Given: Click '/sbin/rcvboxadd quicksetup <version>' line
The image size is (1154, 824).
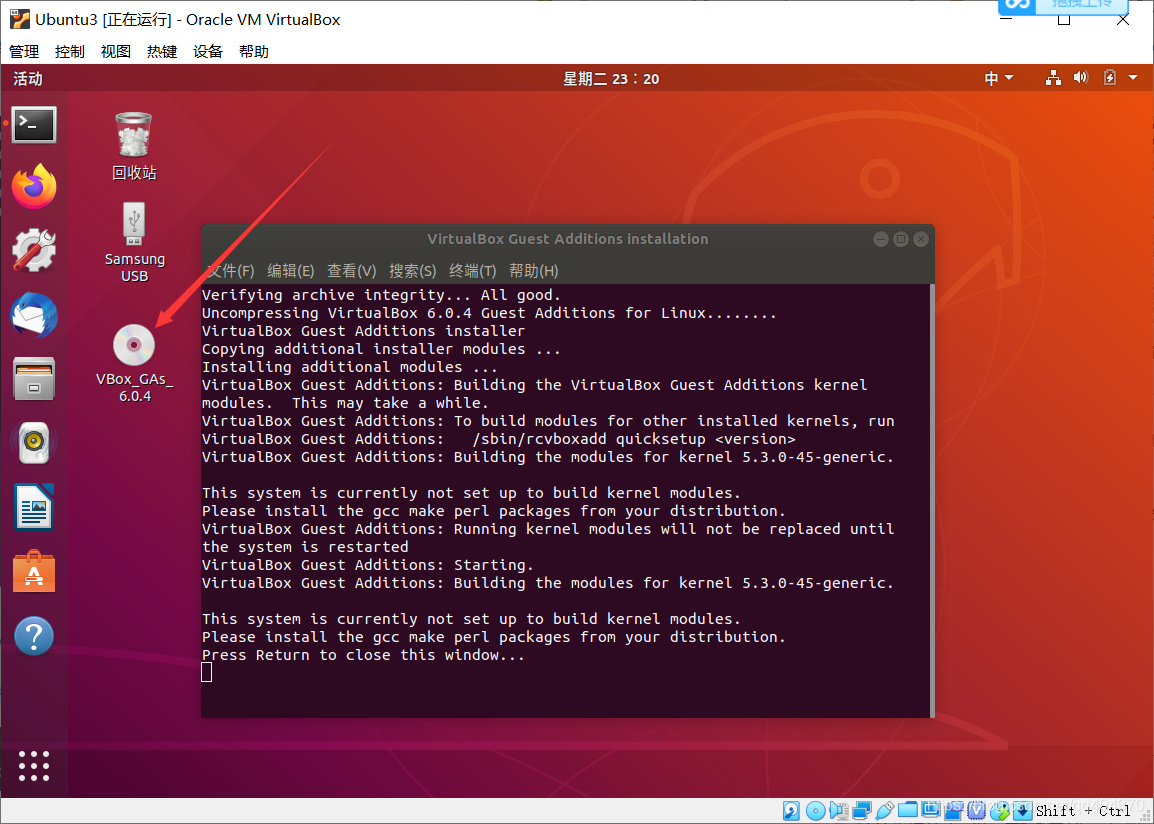Looking at the screenshot, I should click(634, 439).
